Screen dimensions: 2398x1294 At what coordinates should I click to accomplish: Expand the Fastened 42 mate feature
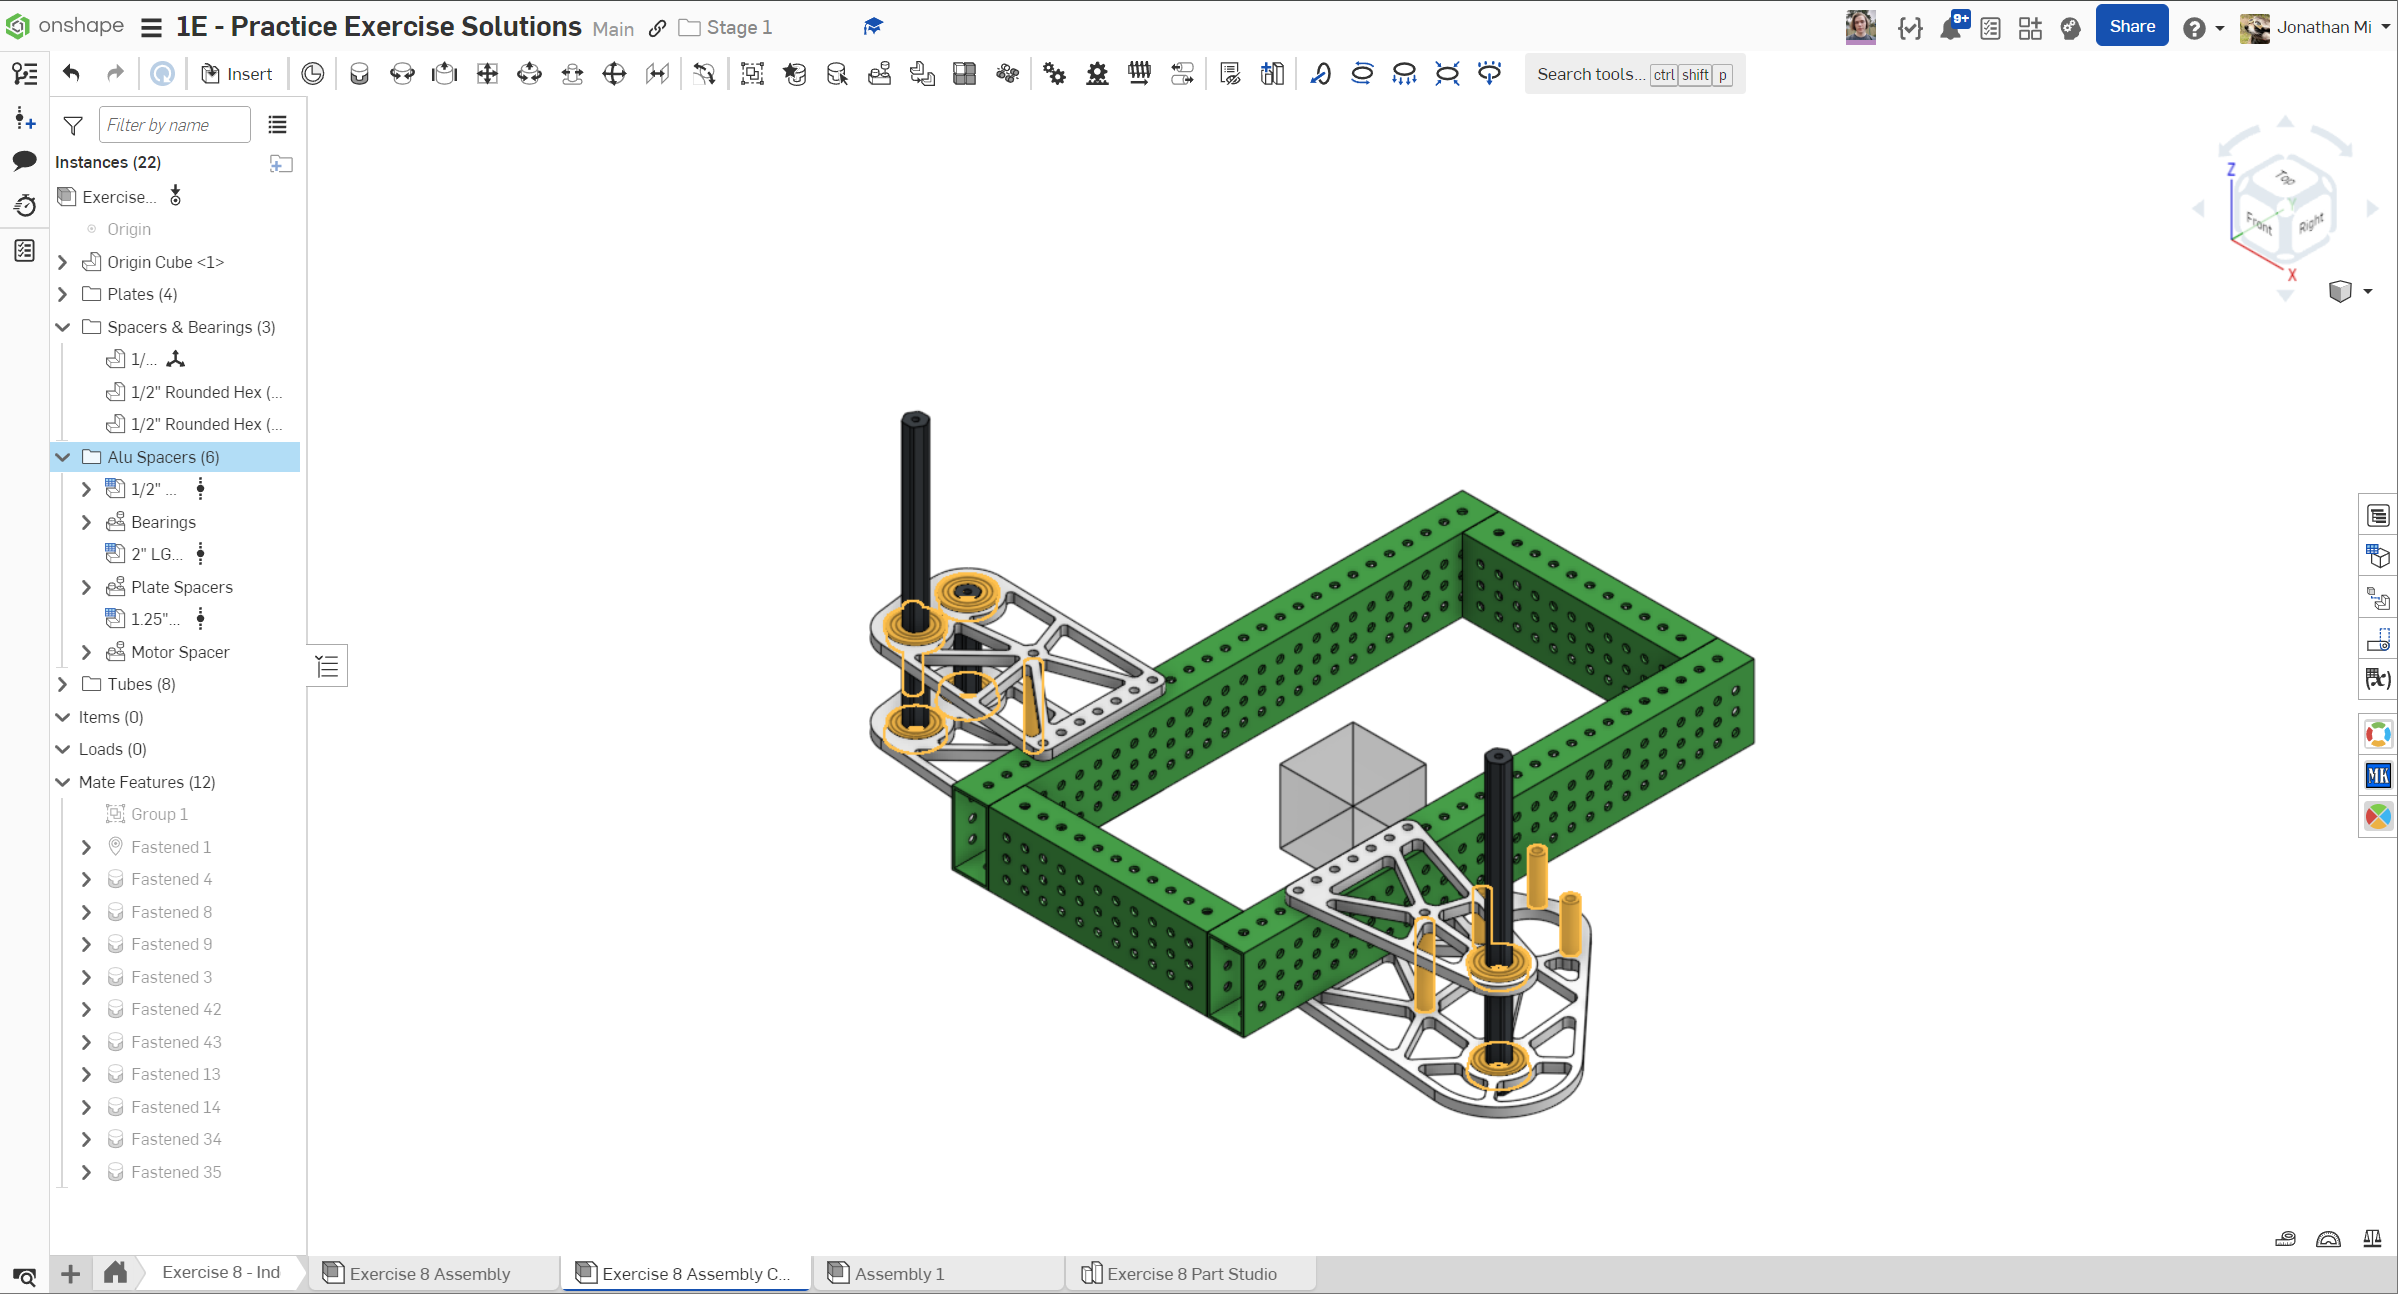click(86, 1009)
